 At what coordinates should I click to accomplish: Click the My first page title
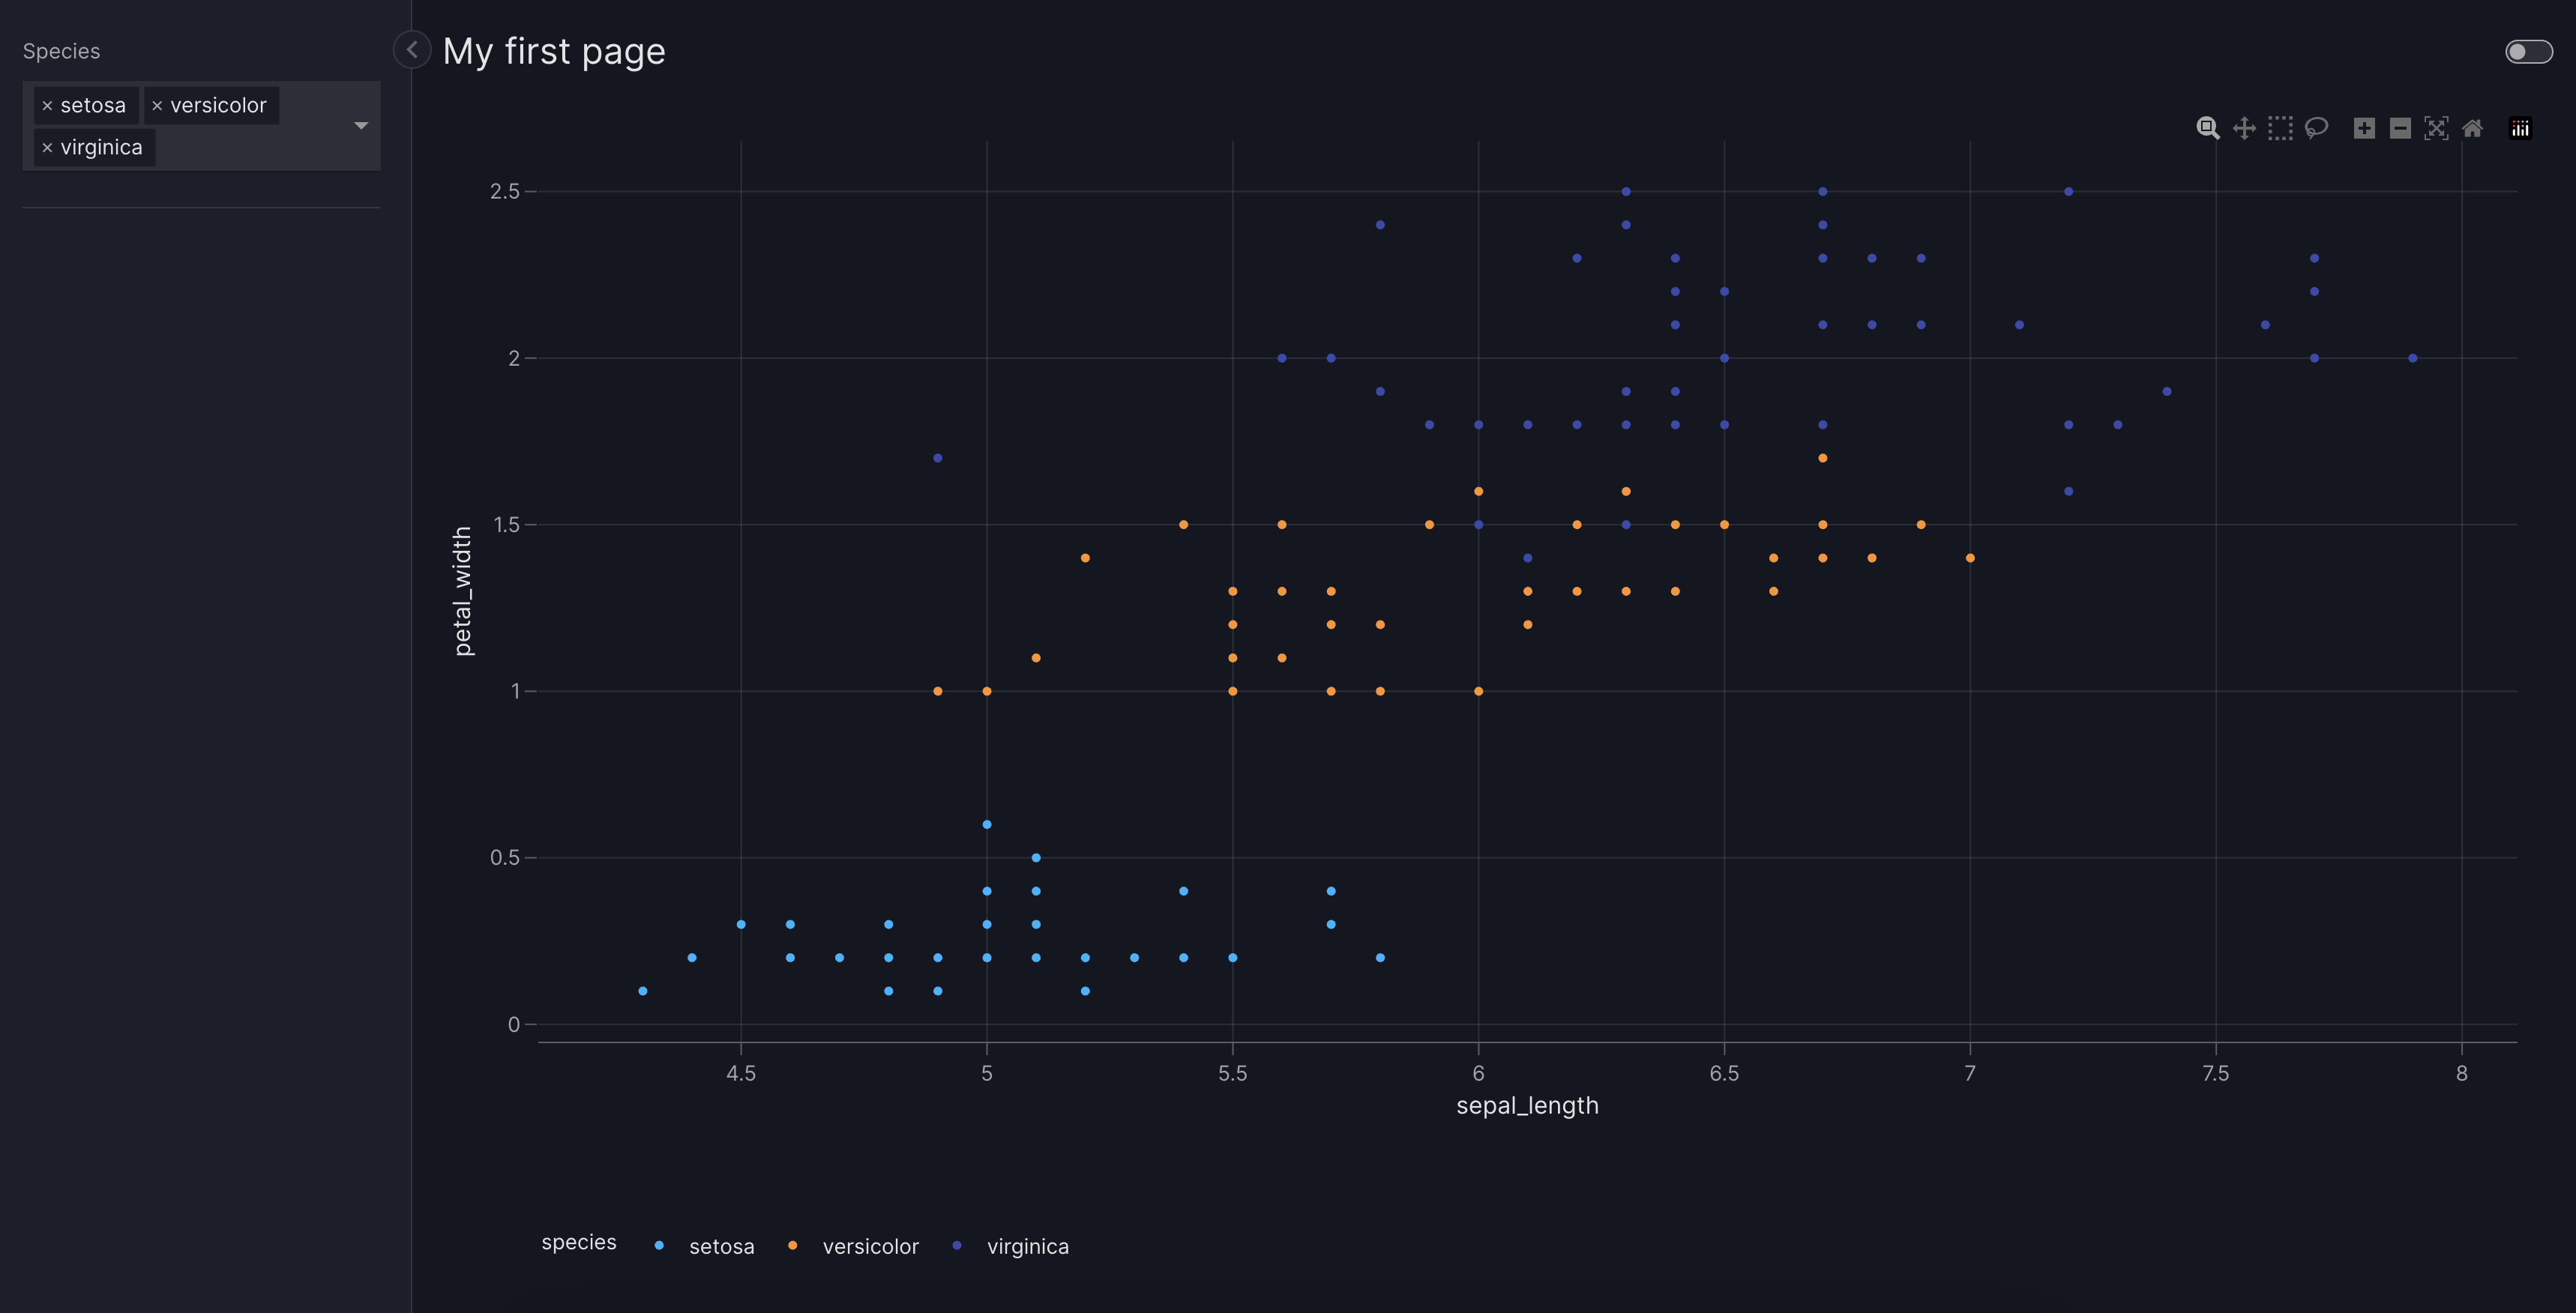click(553, 51)
